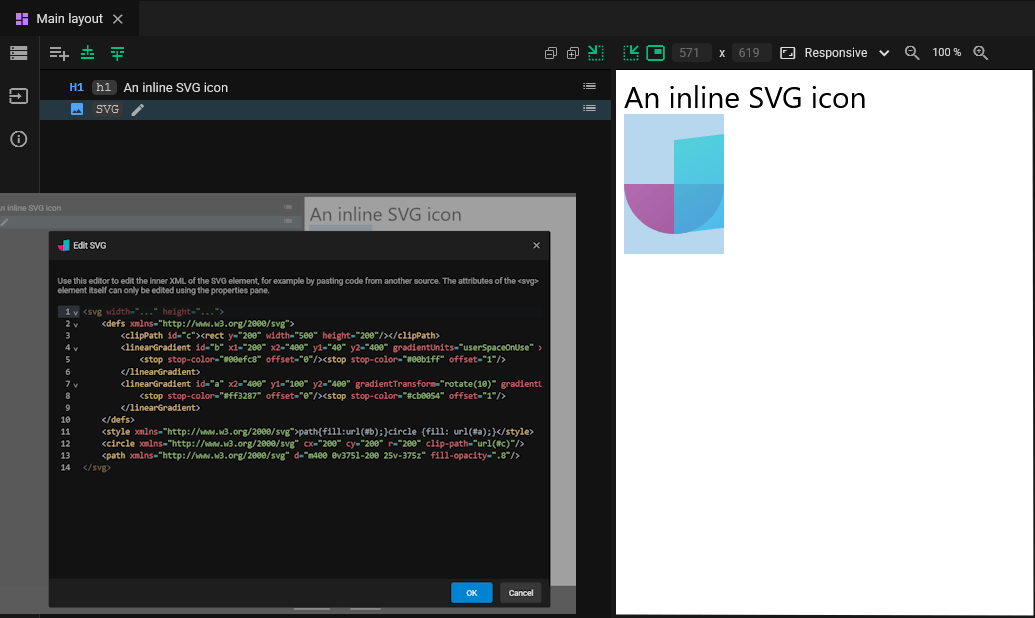Select the SVG element row
The height and width of the screenshot is (618, 1035).
(x=325, y=110)
